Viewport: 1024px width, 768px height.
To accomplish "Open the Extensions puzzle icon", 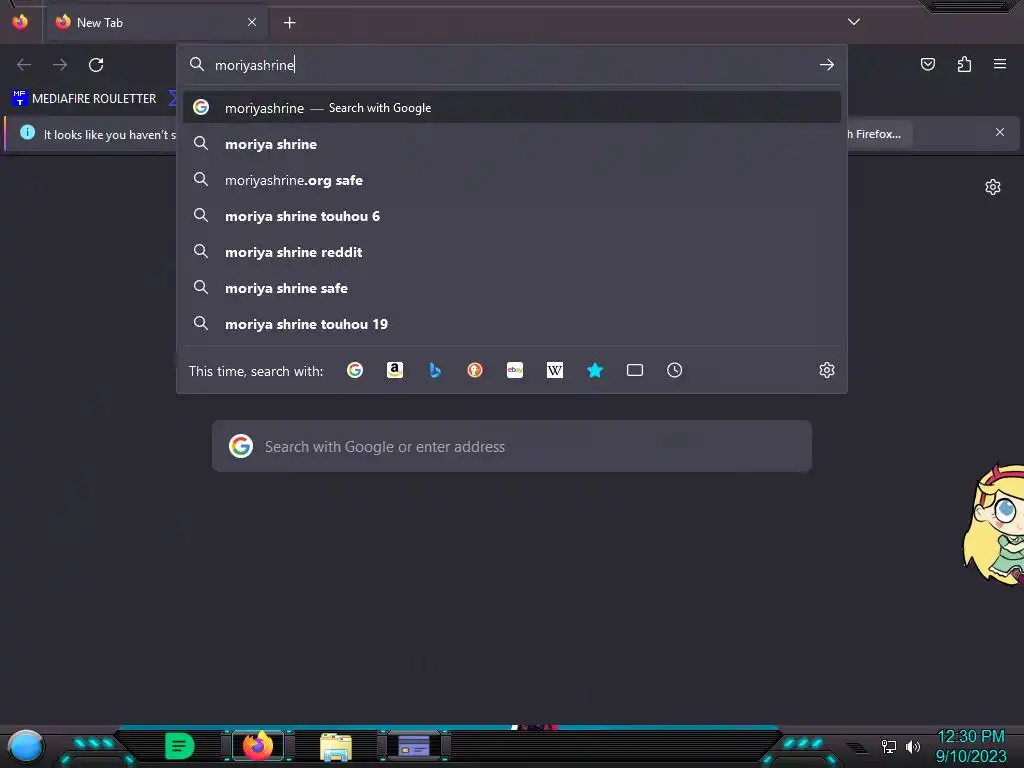I will 964,64.
